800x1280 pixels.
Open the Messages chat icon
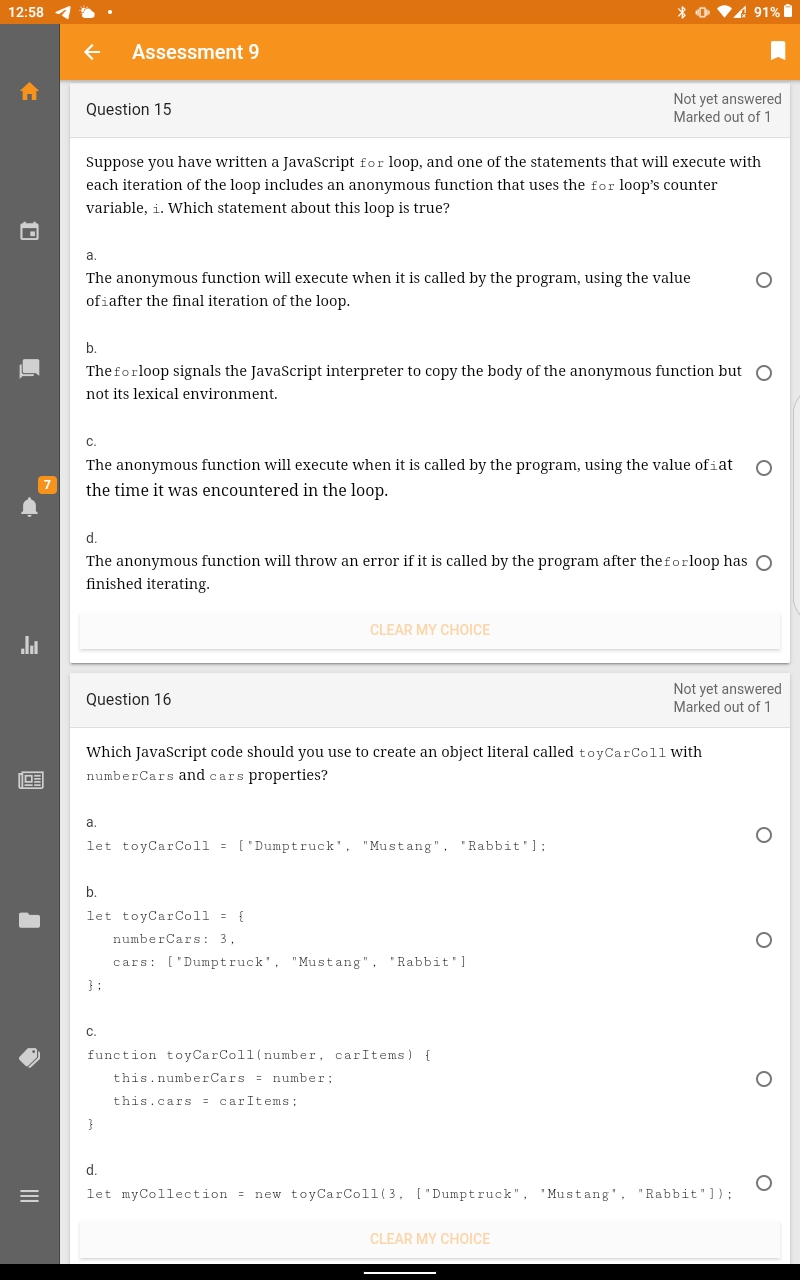[x=30, y=368]
